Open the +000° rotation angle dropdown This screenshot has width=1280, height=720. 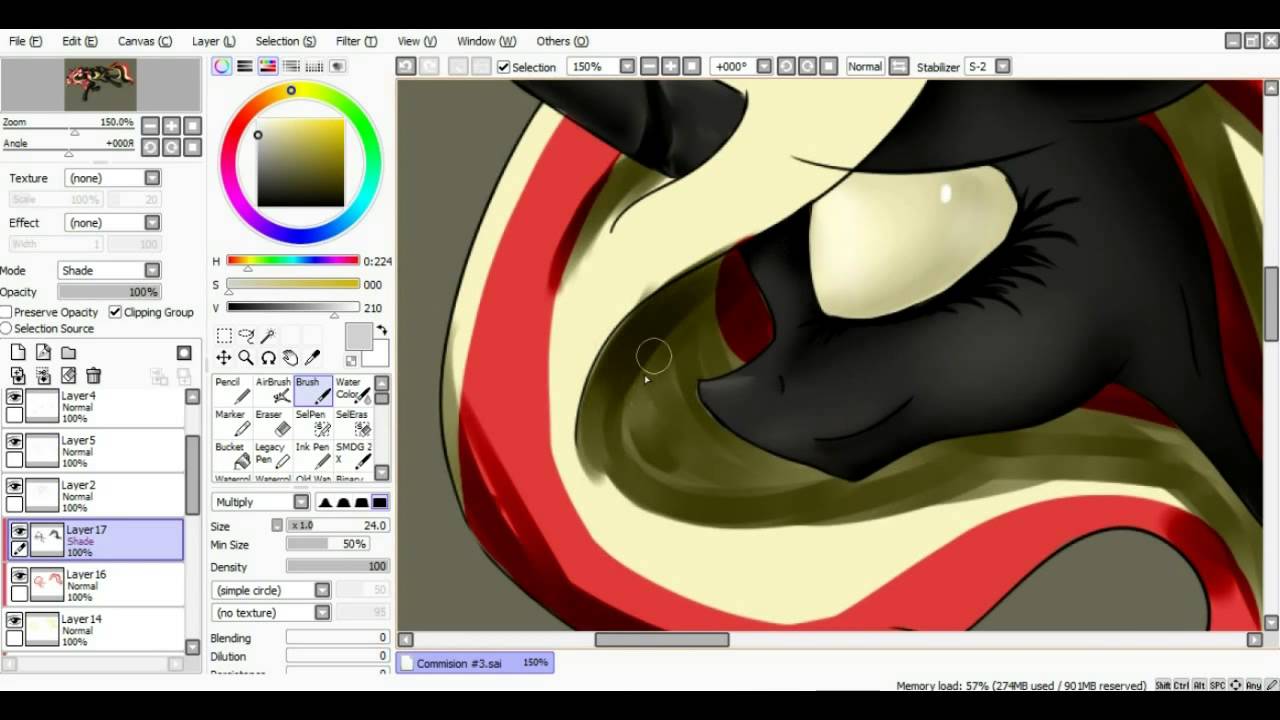[x=741, y=66]
